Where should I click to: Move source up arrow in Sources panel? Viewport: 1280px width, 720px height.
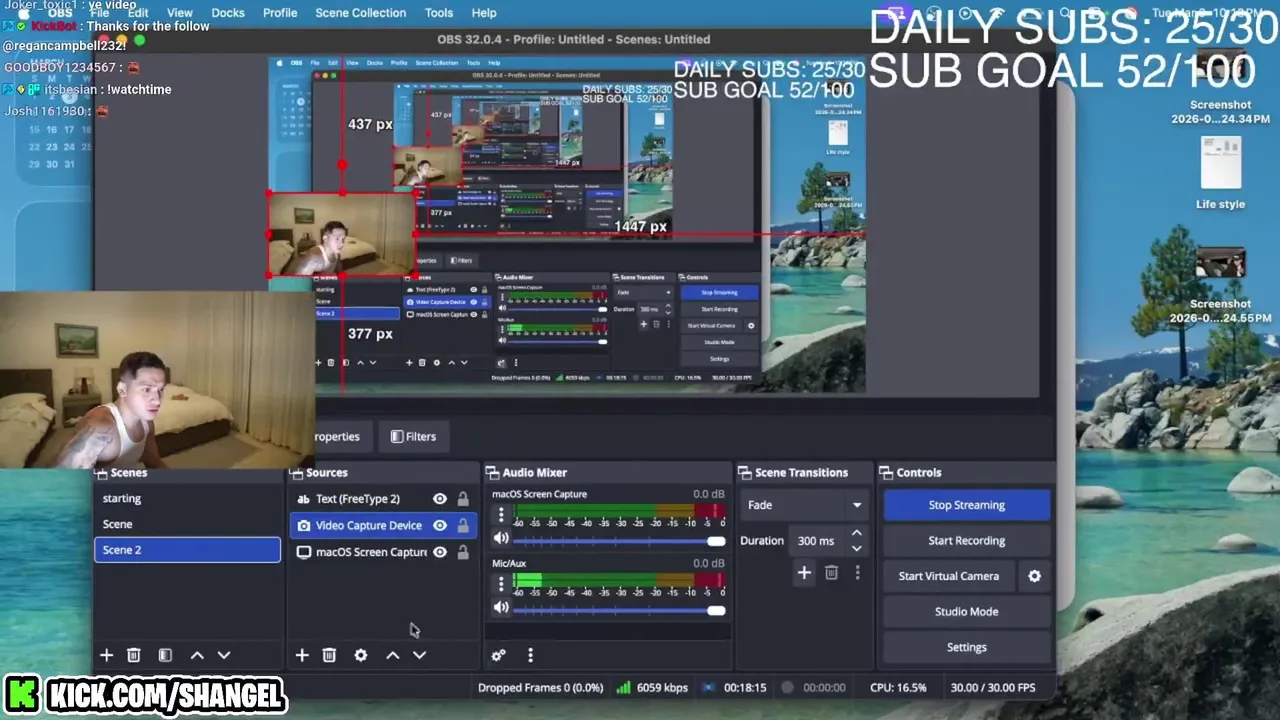click(x=393, y=655)
